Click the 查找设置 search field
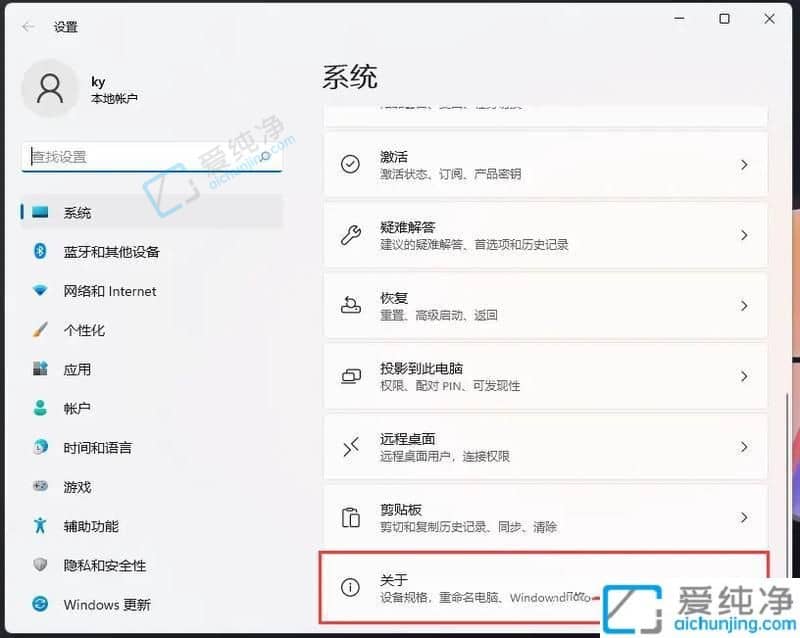The image size is (800, 638). tap(150, 157)
